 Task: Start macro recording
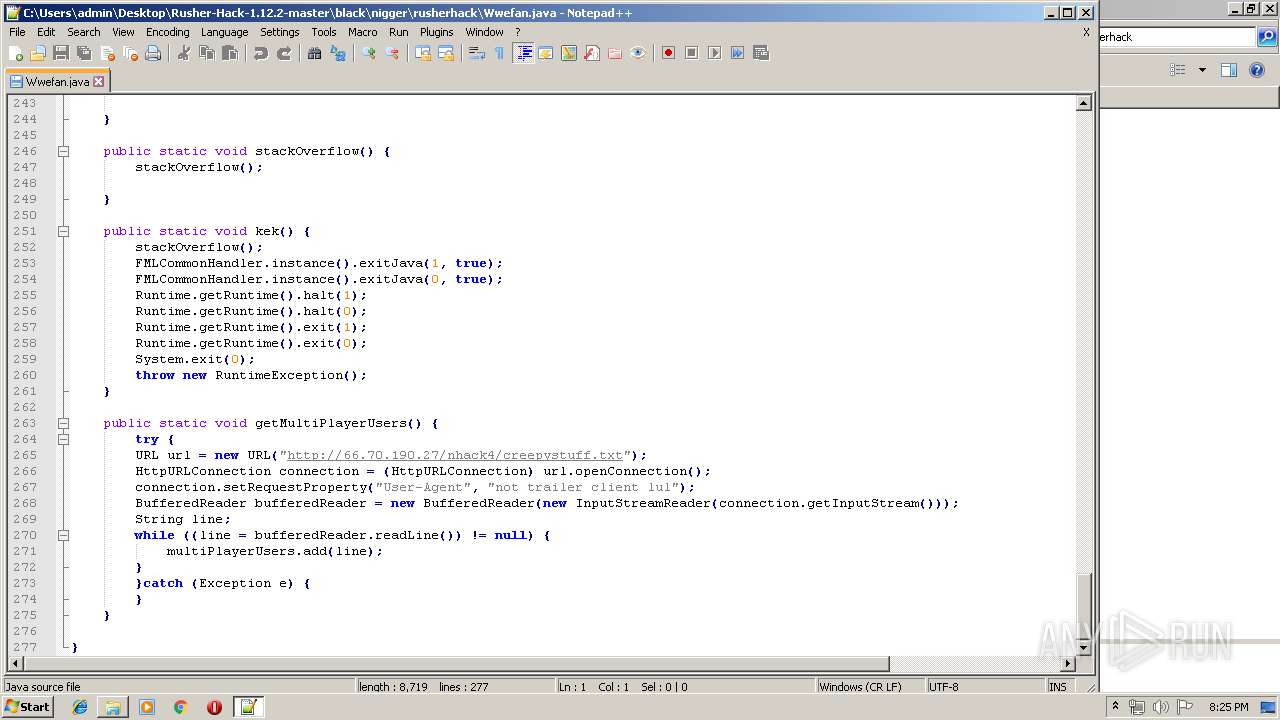click(x=668, y=53)
